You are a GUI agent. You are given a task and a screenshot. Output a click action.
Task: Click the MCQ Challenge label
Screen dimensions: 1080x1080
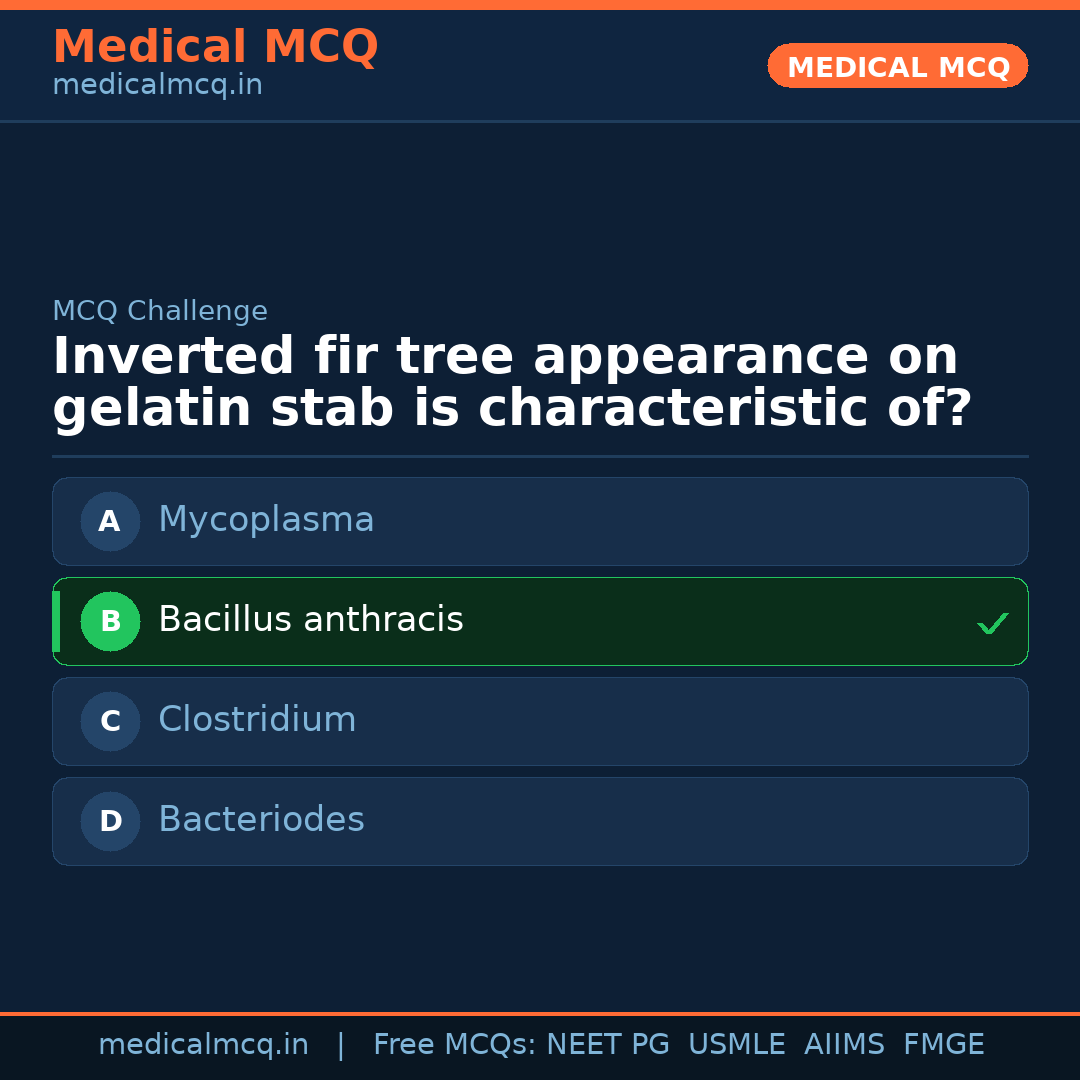pyautogui.click(x=160, y=311)
